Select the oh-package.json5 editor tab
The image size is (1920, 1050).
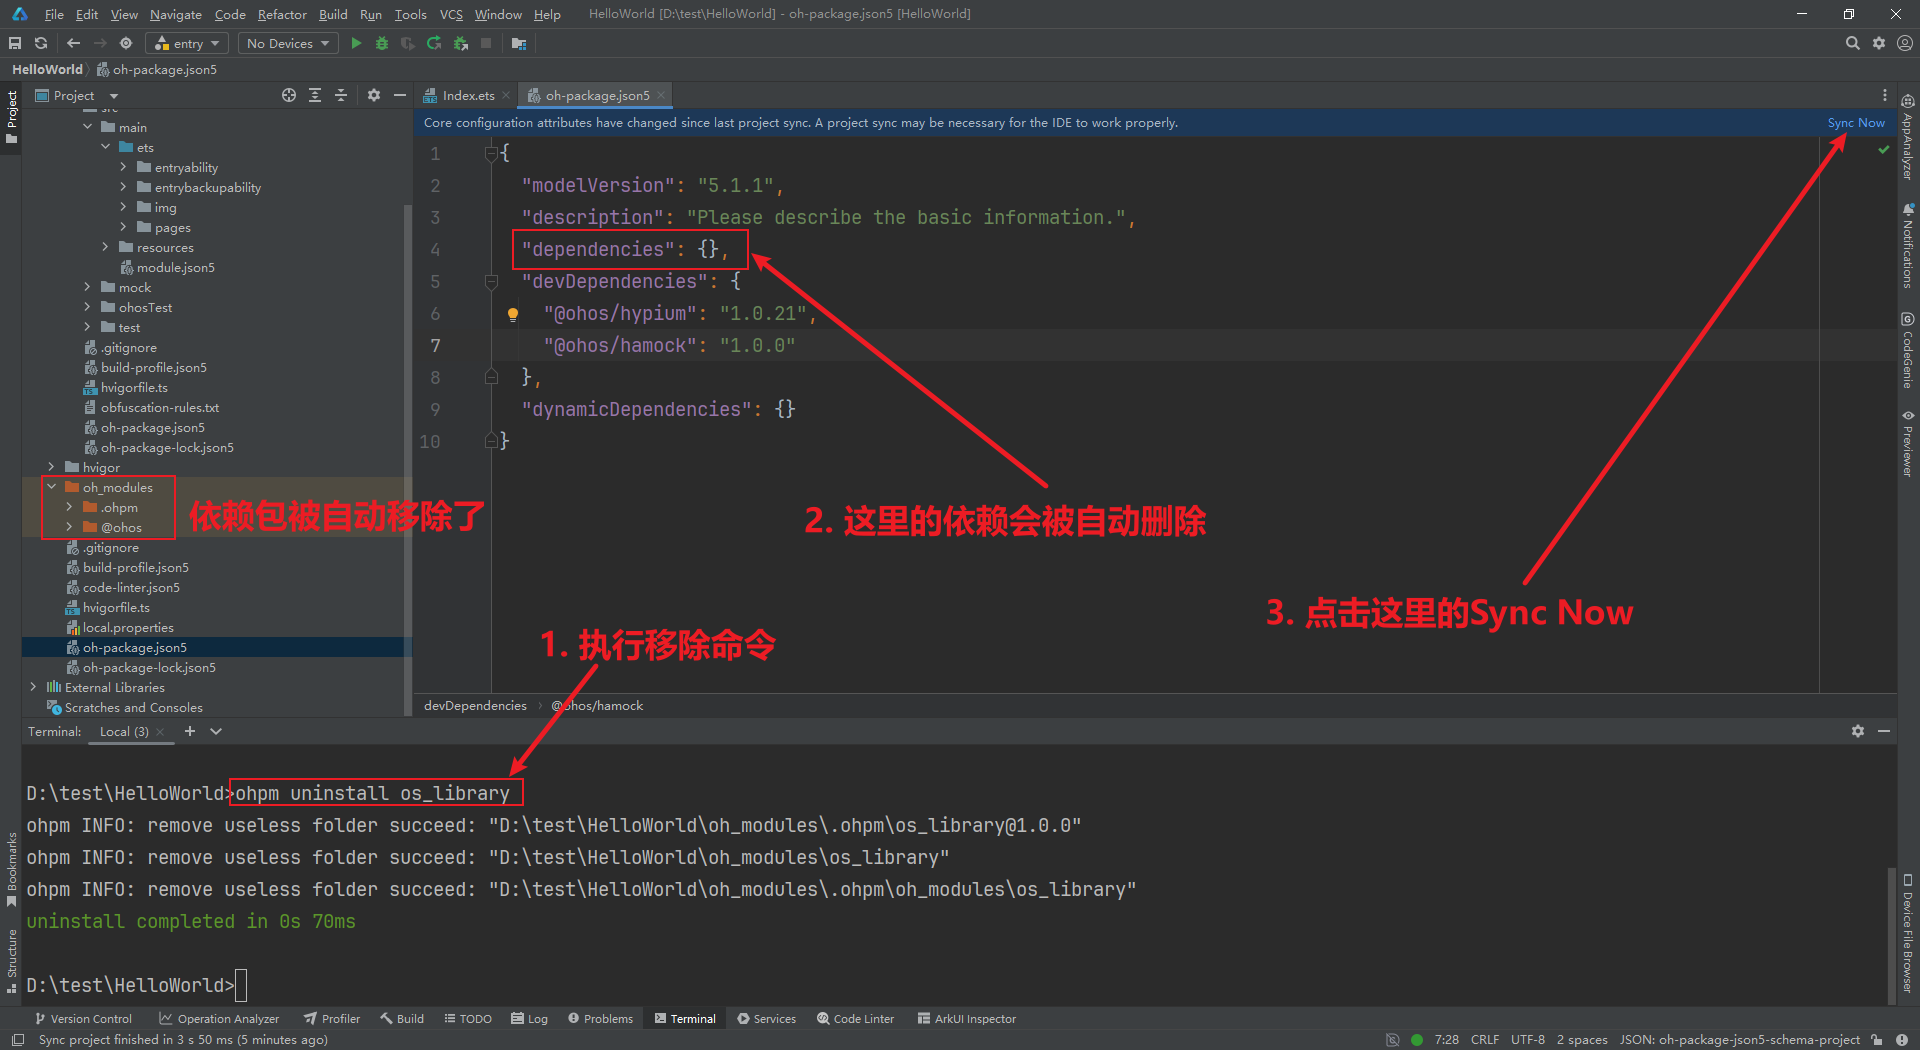[596, 95]
